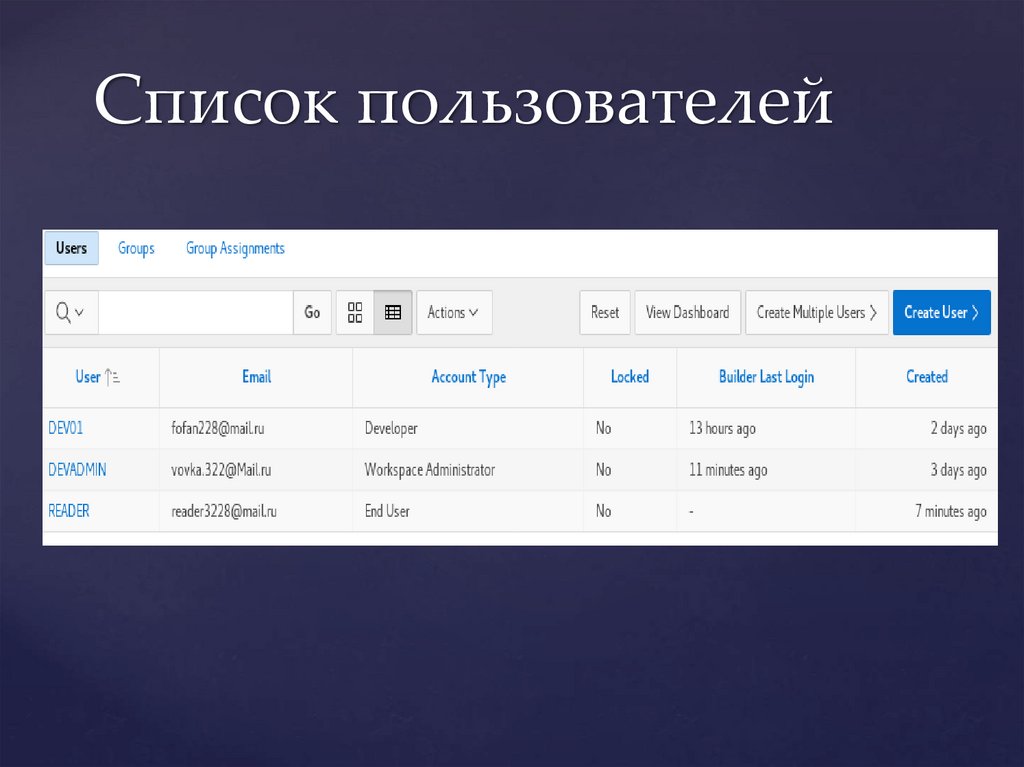
Task: Click the sort icon on the User column
Action: (113, 377)
